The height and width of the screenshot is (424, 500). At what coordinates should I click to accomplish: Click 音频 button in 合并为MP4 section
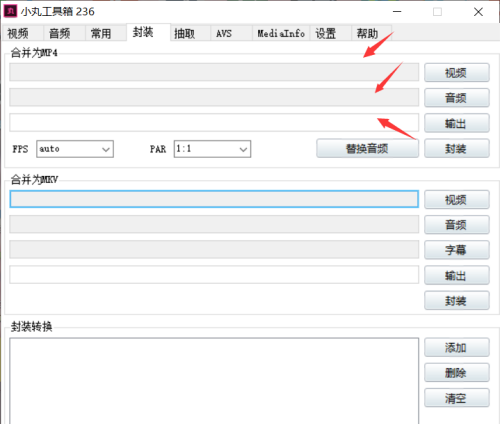(457, 98)
